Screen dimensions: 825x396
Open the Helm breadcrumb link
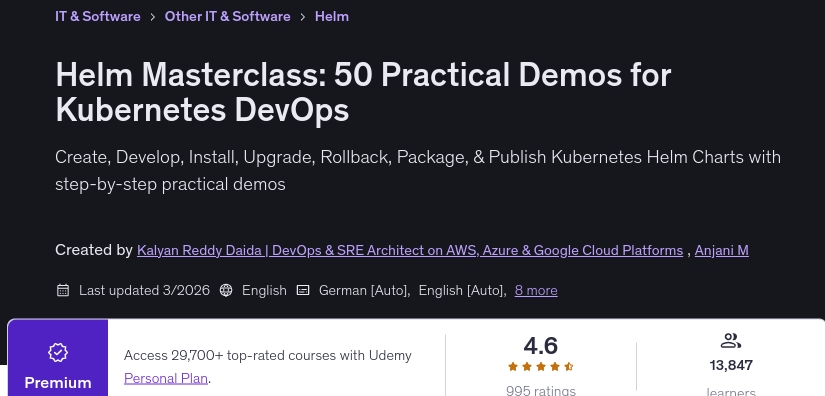pos(331,16)
